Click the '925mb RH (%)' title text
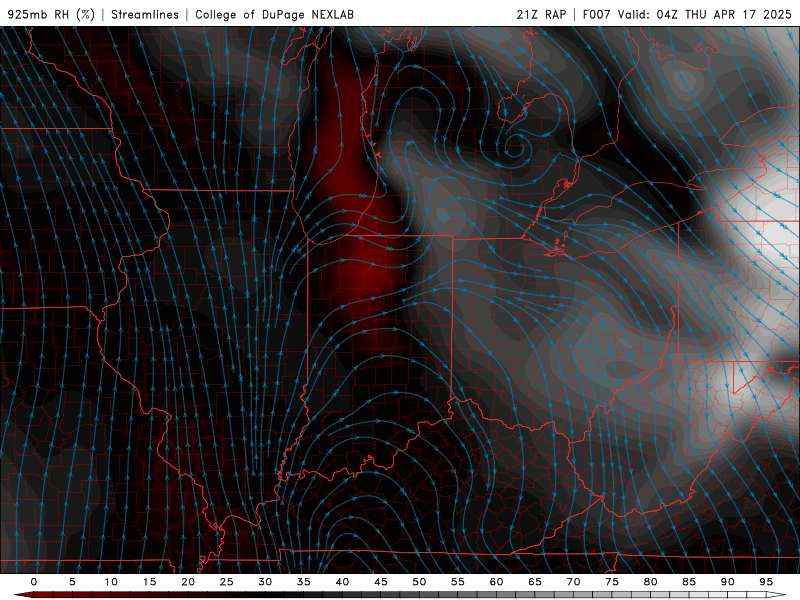 [52, 14]
